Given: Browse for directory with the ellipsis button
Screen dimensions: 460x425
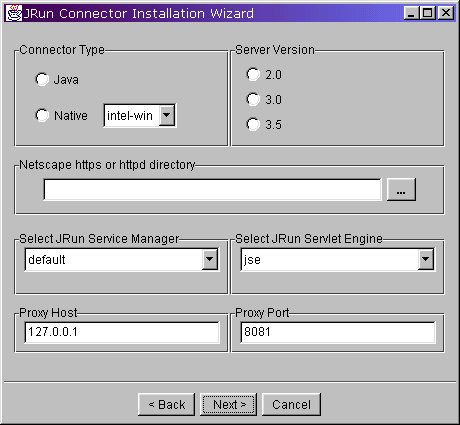Looking at the screenshot, I should pyautogui.click(x=401, y=189).
